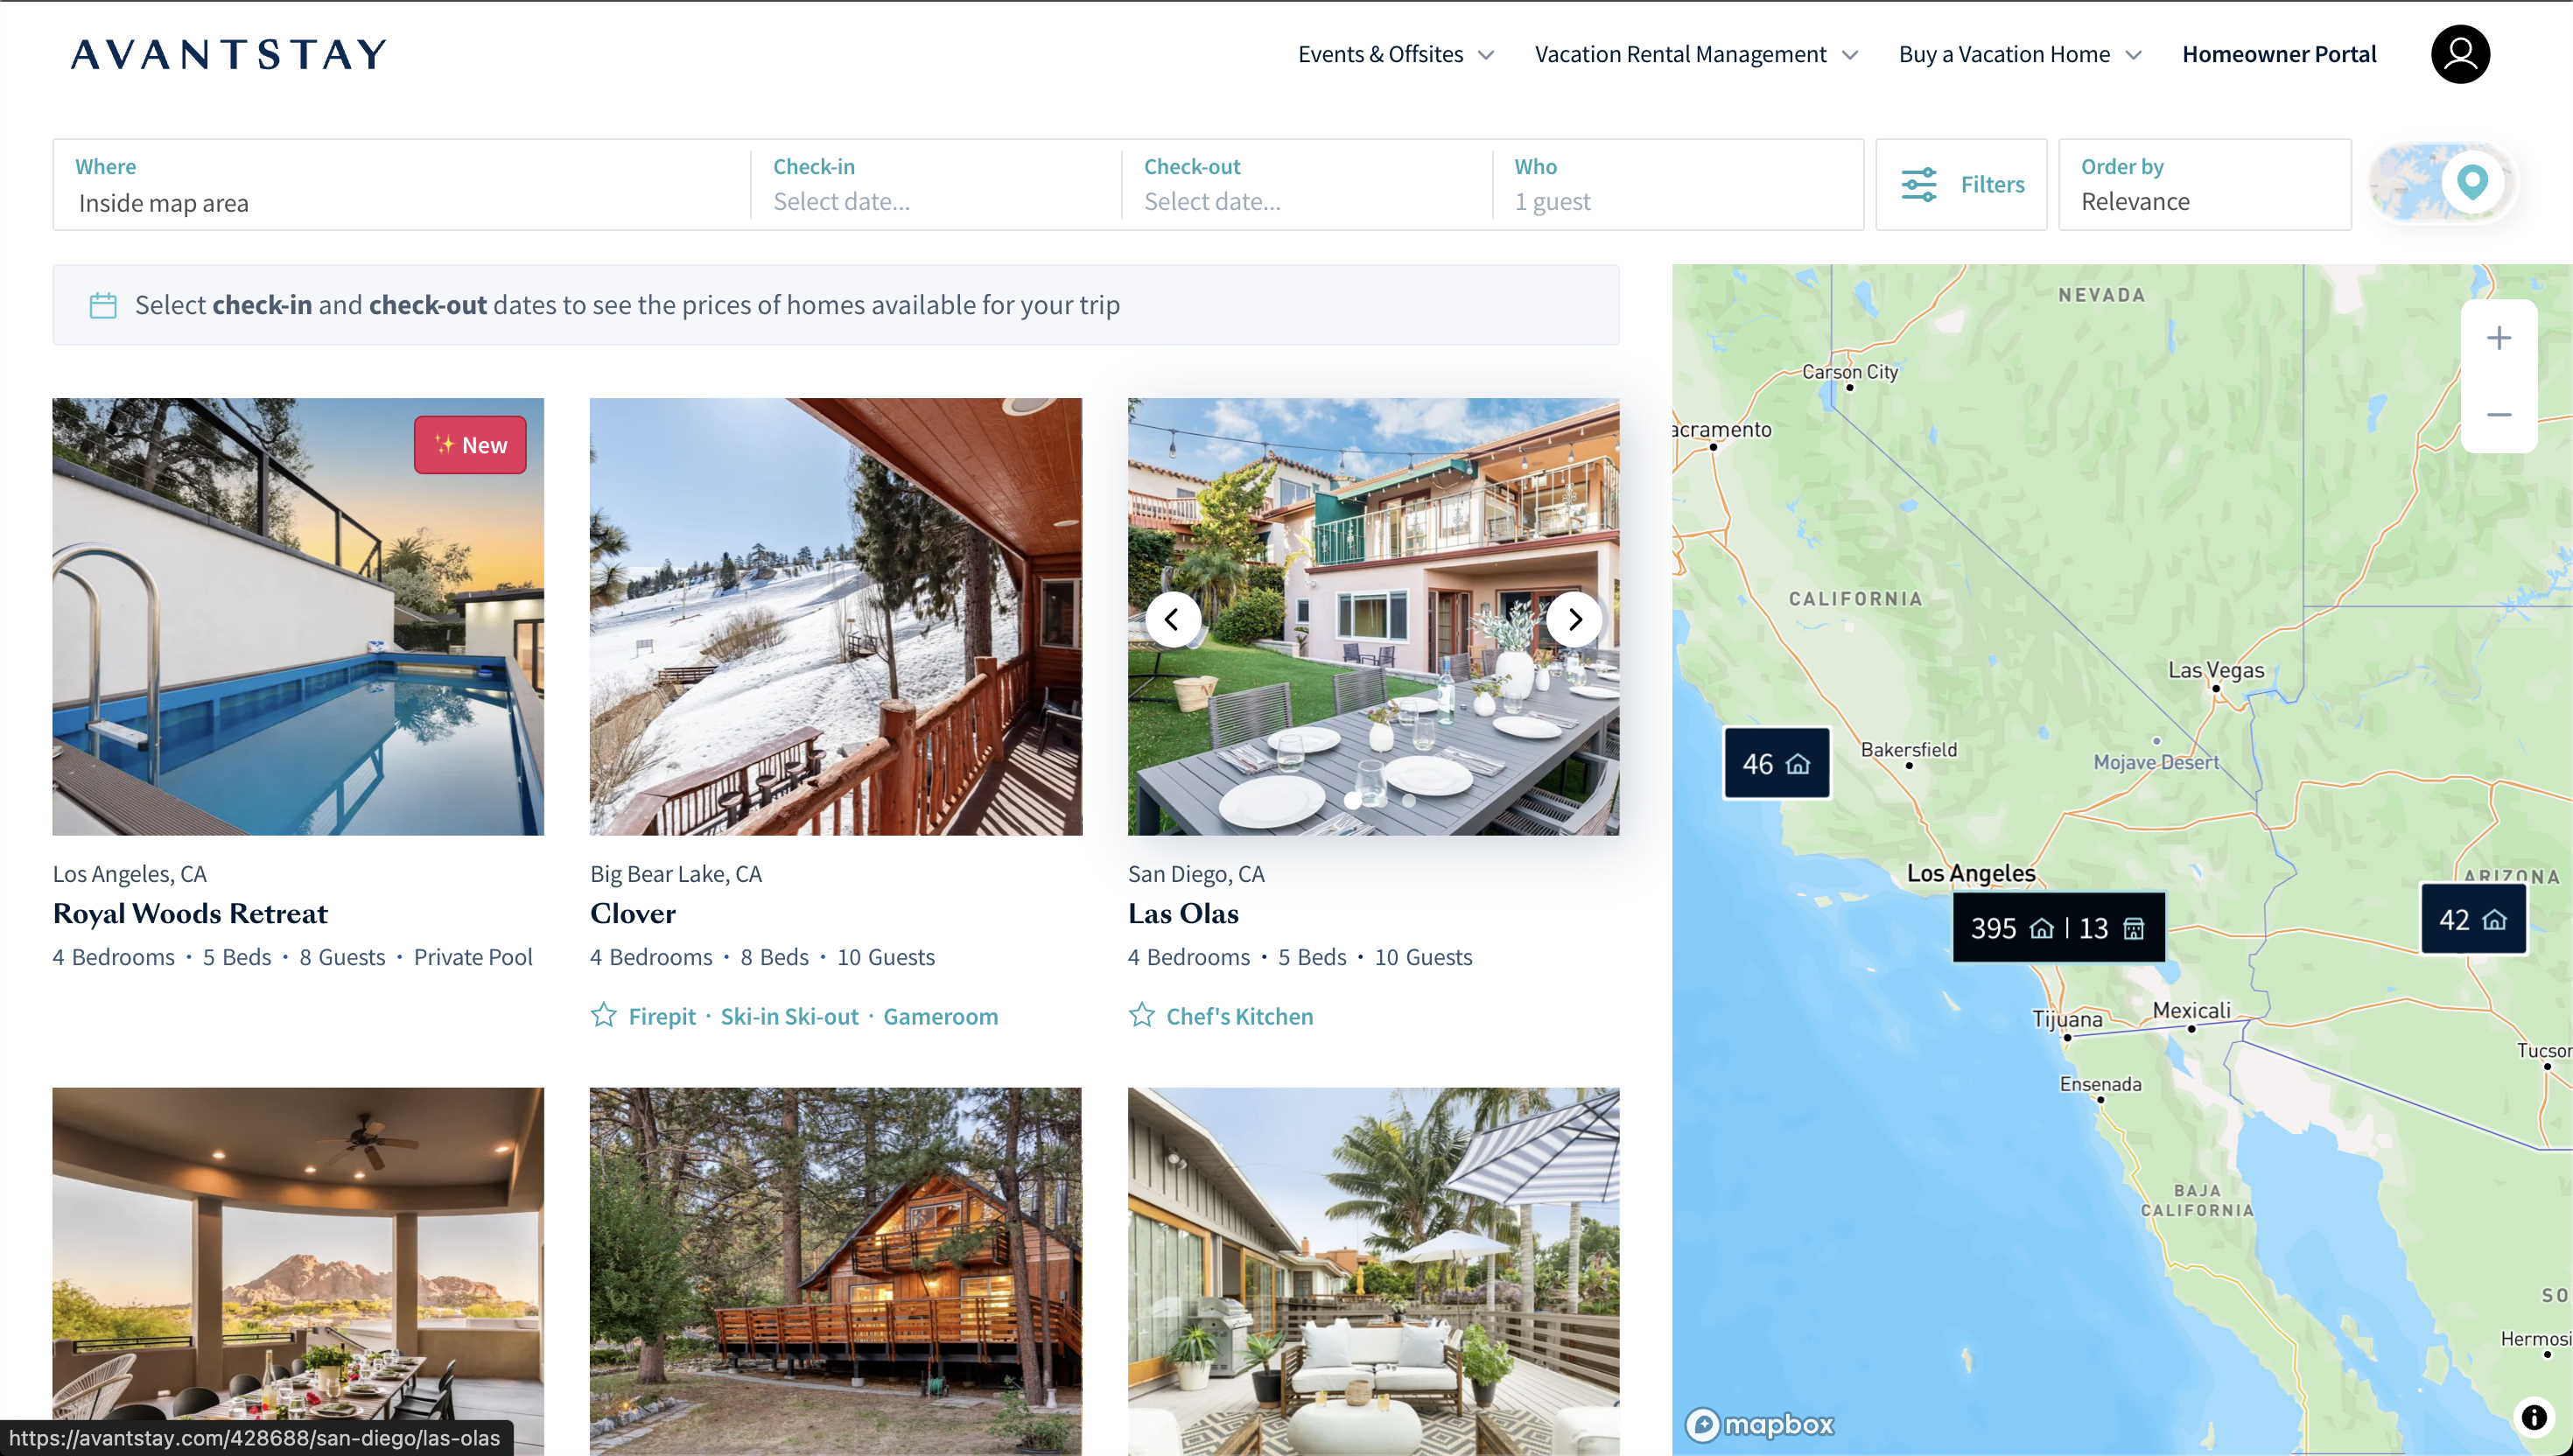Open the Check-in date picker
Viewport: 2573px width, 1456px height.
(935, 184)
